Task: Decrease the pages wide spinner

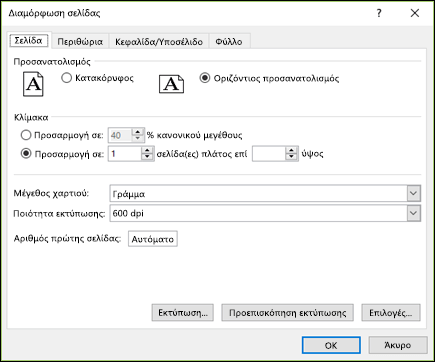Action: [147, 157]
